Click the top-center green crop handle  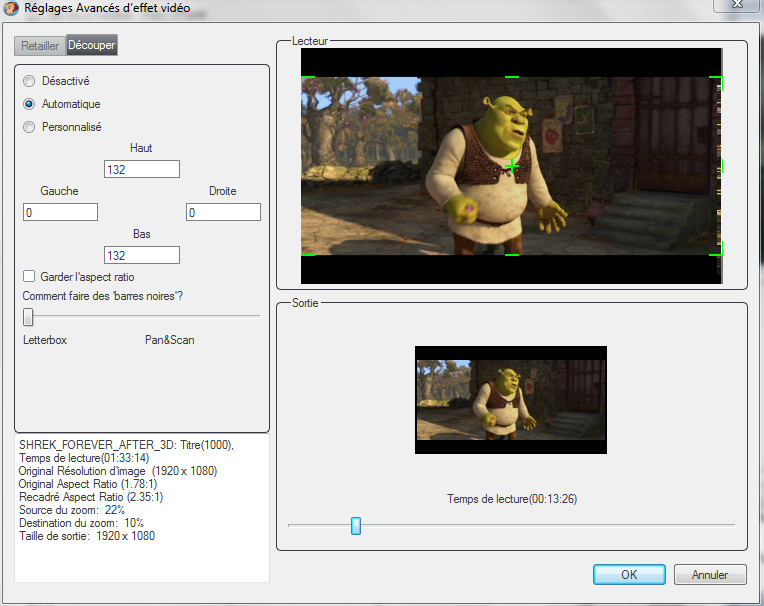click(x=512, y=78)
